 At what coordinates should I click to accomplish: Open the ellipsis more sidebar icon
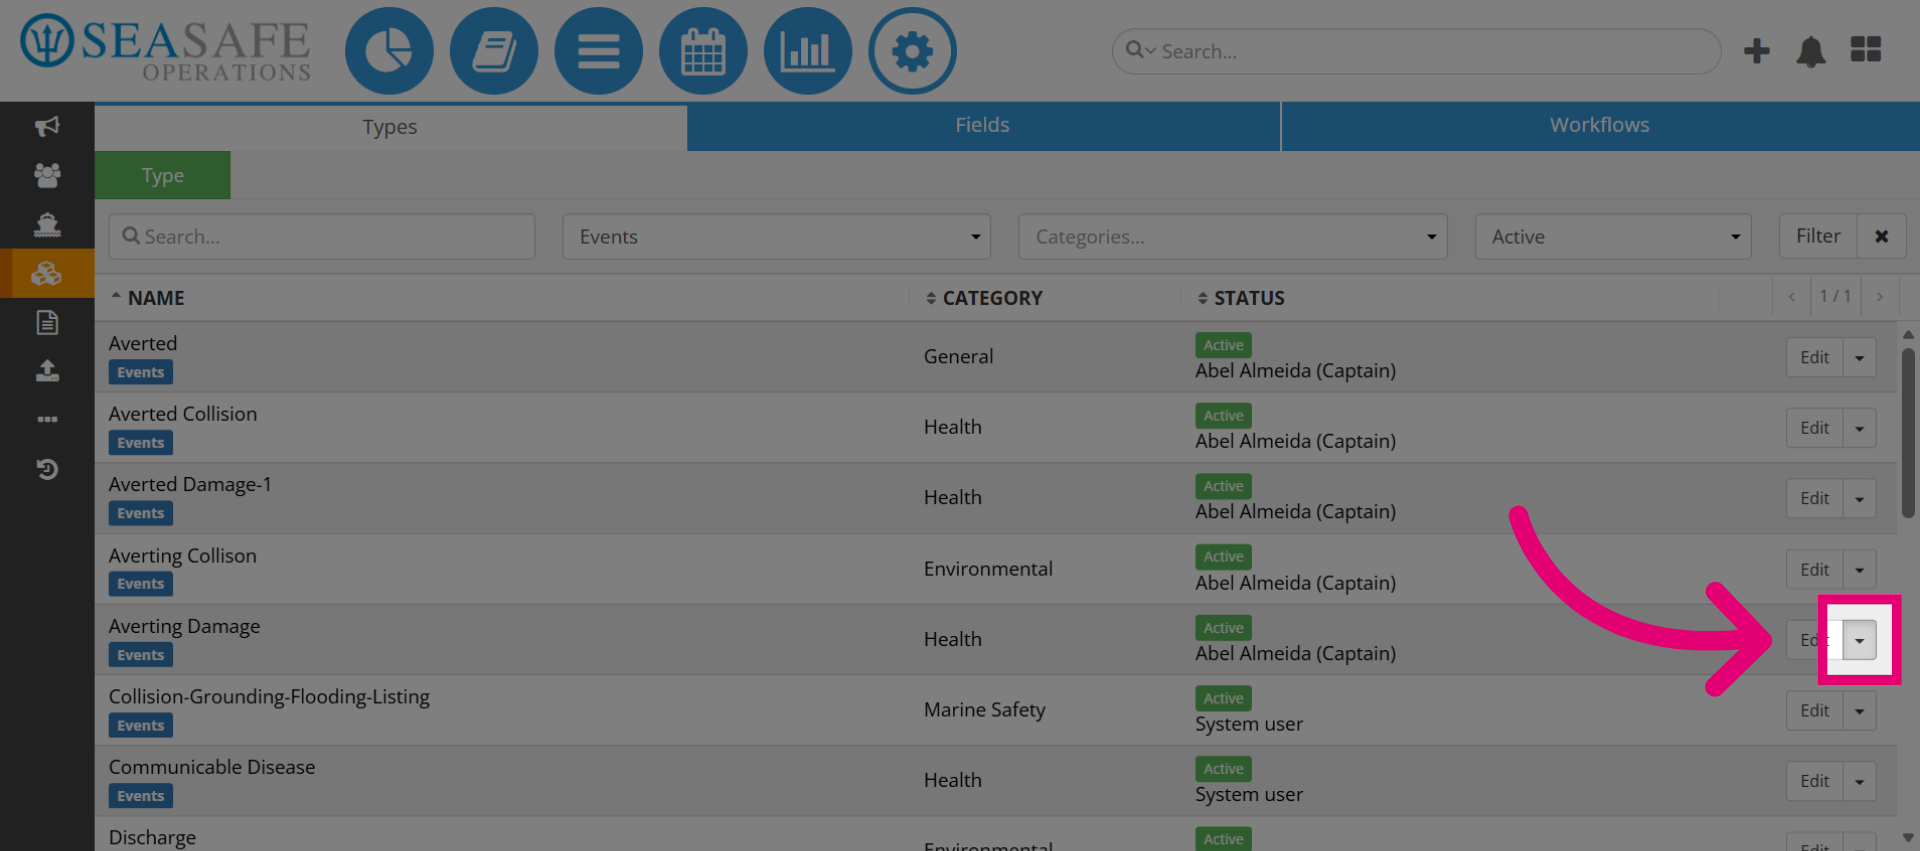click(47, 419)
